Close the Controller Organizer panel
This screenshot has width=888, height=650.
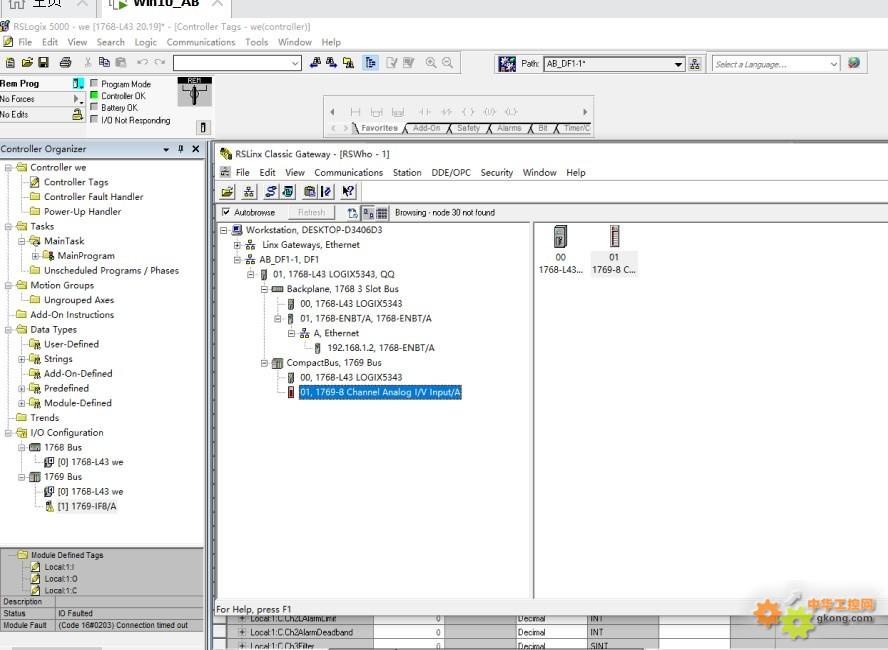click(196, 149)
